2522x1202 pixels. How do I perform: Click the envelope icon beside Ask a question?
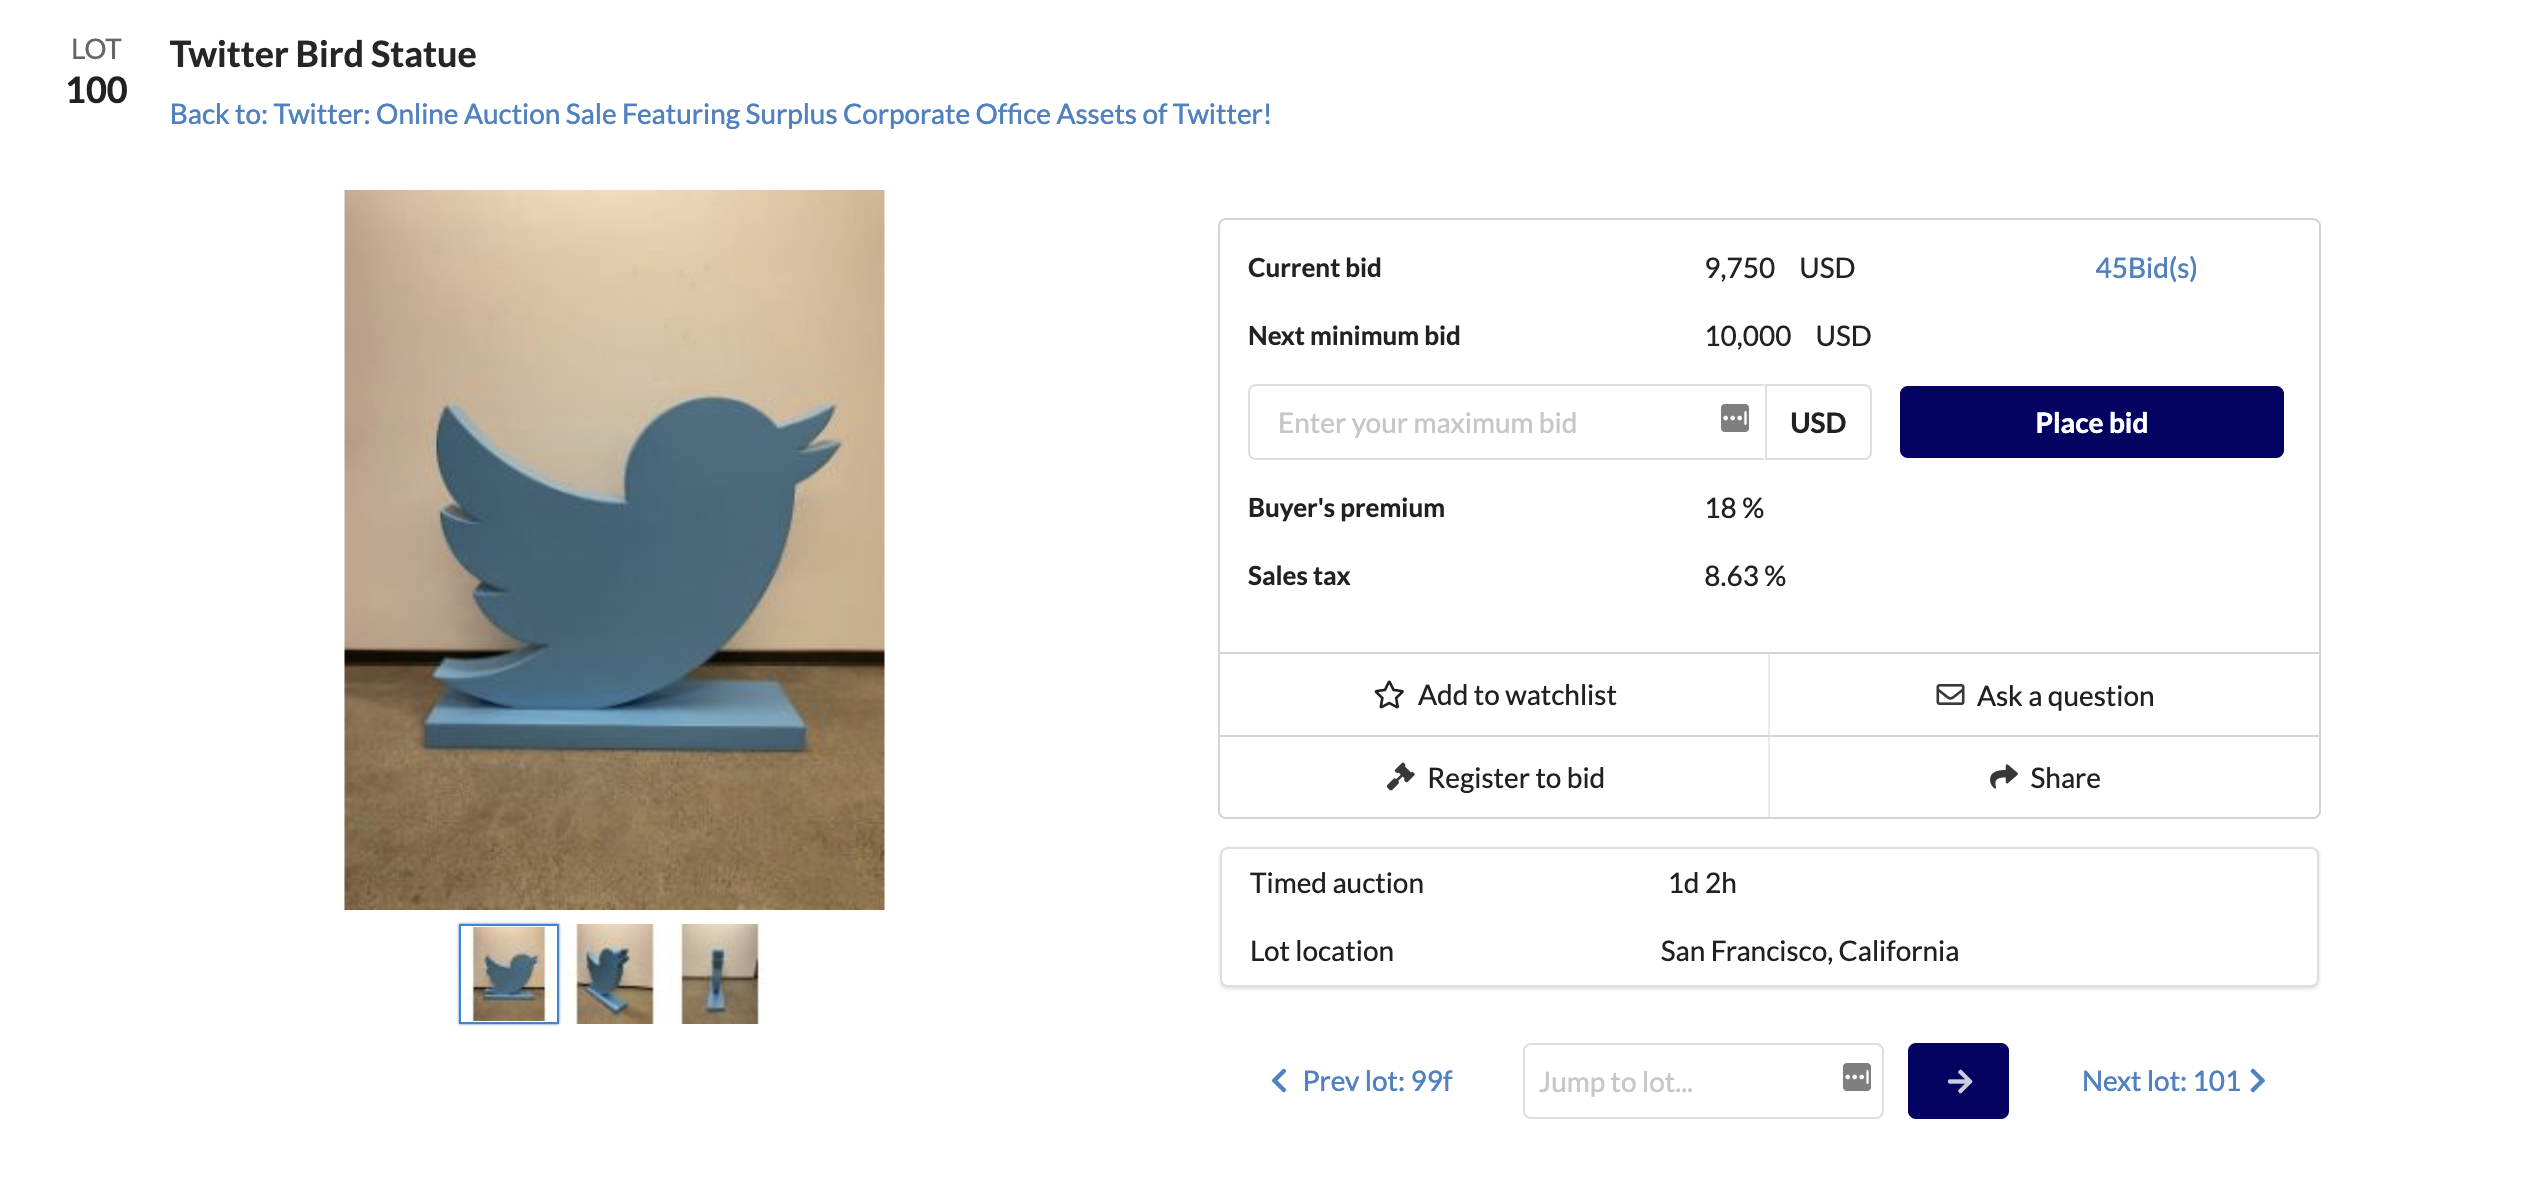1950,695
